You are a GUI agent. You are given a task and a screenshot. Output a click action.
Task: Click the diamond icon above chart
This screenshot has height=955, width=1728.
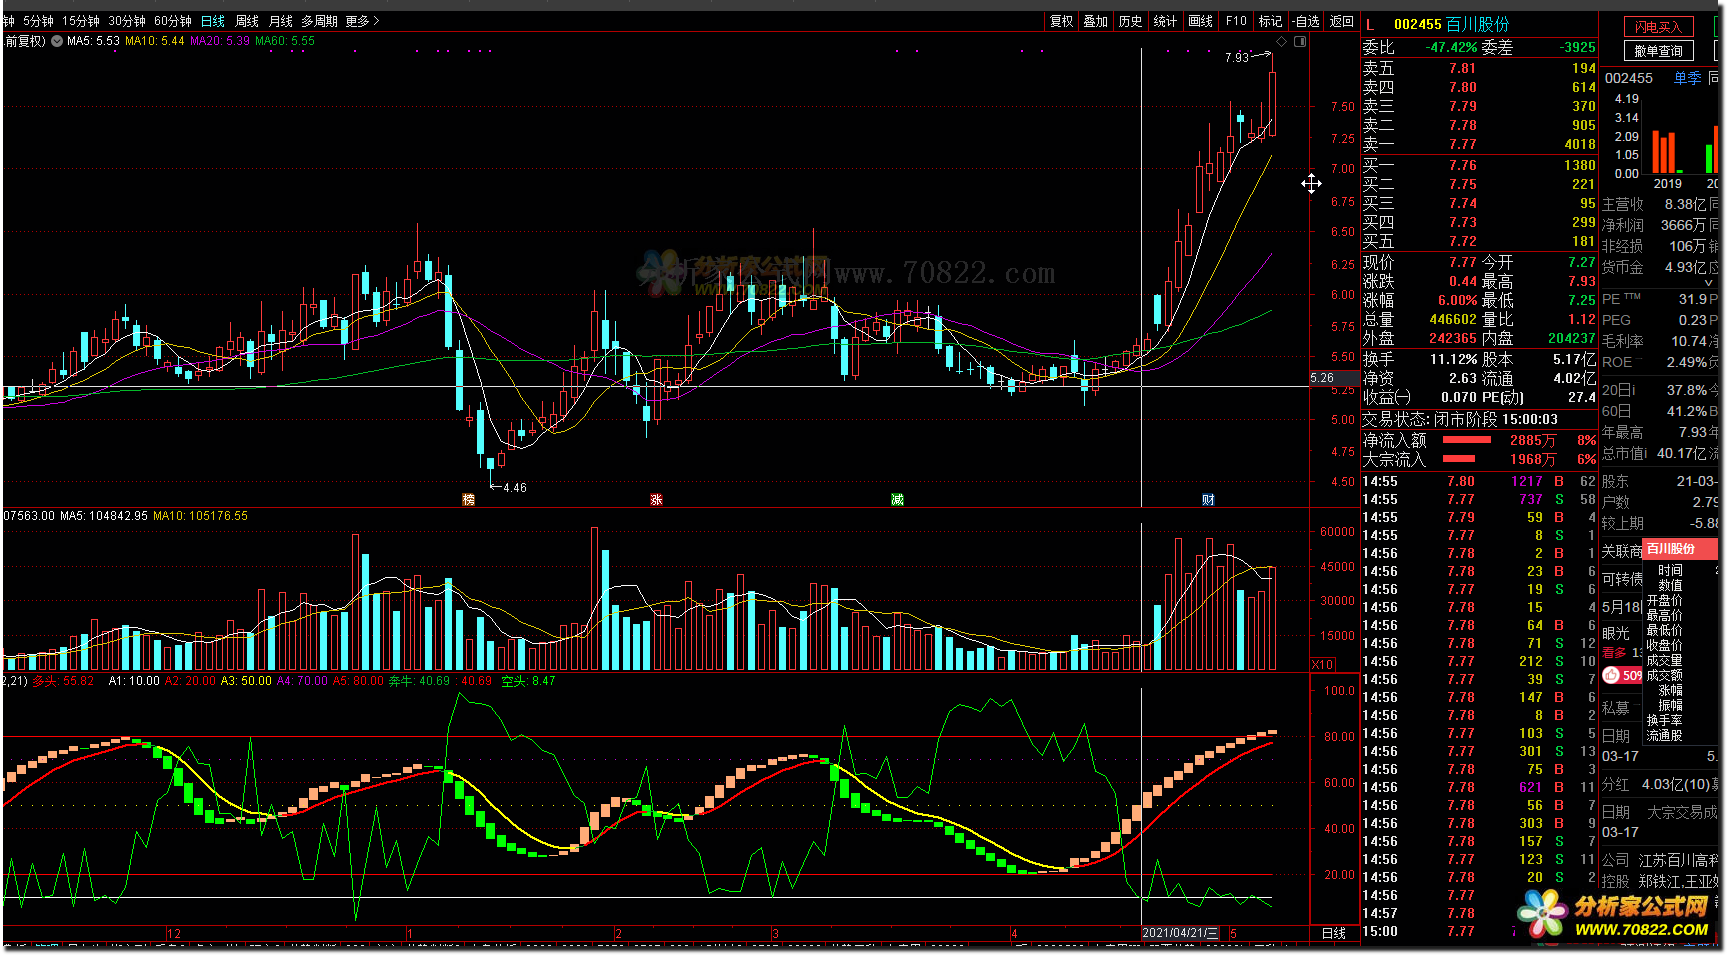pyautogui.click(x=1282, y=41)
